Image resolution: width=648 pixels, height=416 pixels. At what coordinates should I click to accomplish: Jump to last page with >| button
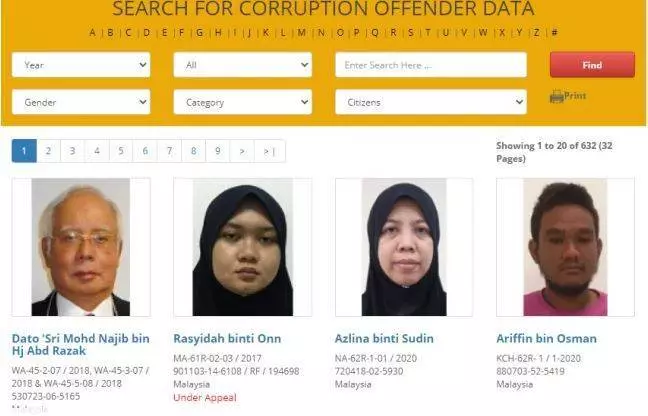[x=269, y=151]
